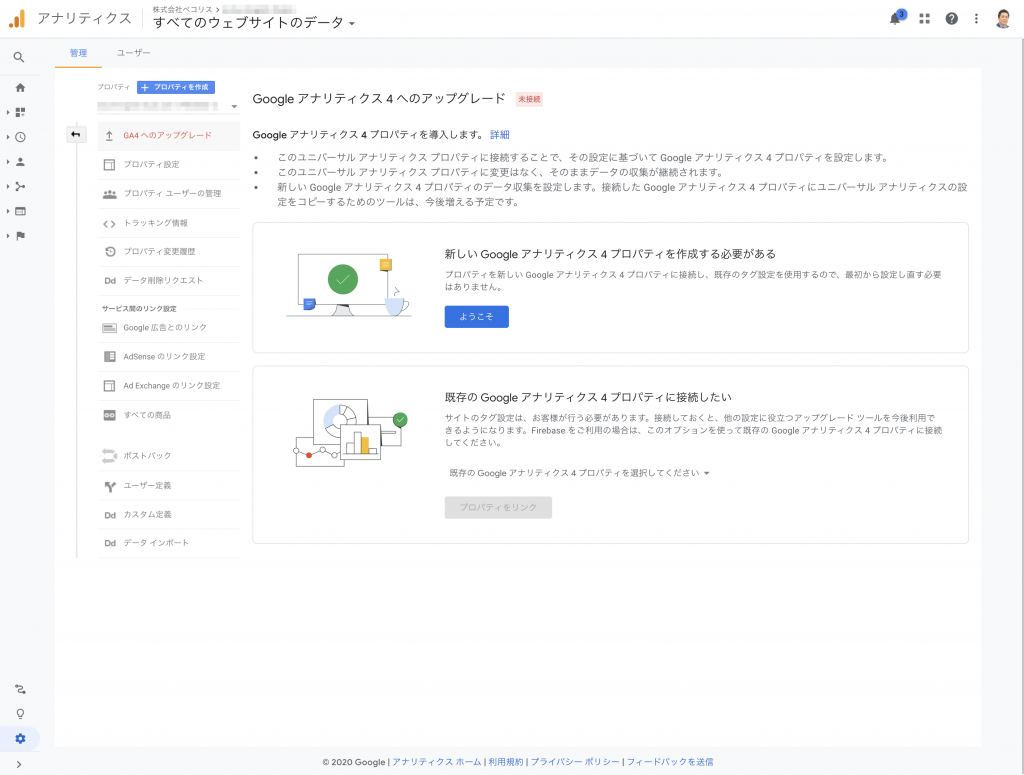Expand the sidebar with bottom chevron
The height and width of the screenshot is (775, 1024).
point(19,764)
